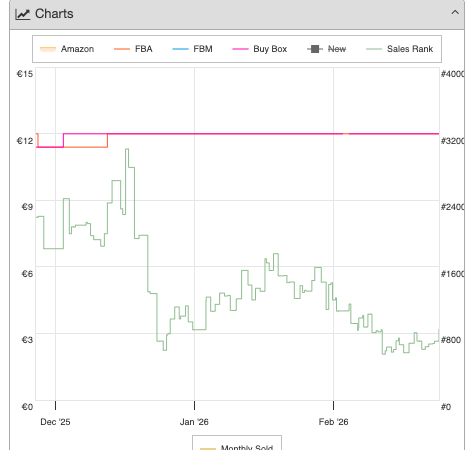This screenshot has height=450, width=474.
Task: Click the FBM blue line swatch
Action: [x=180, y=49]
